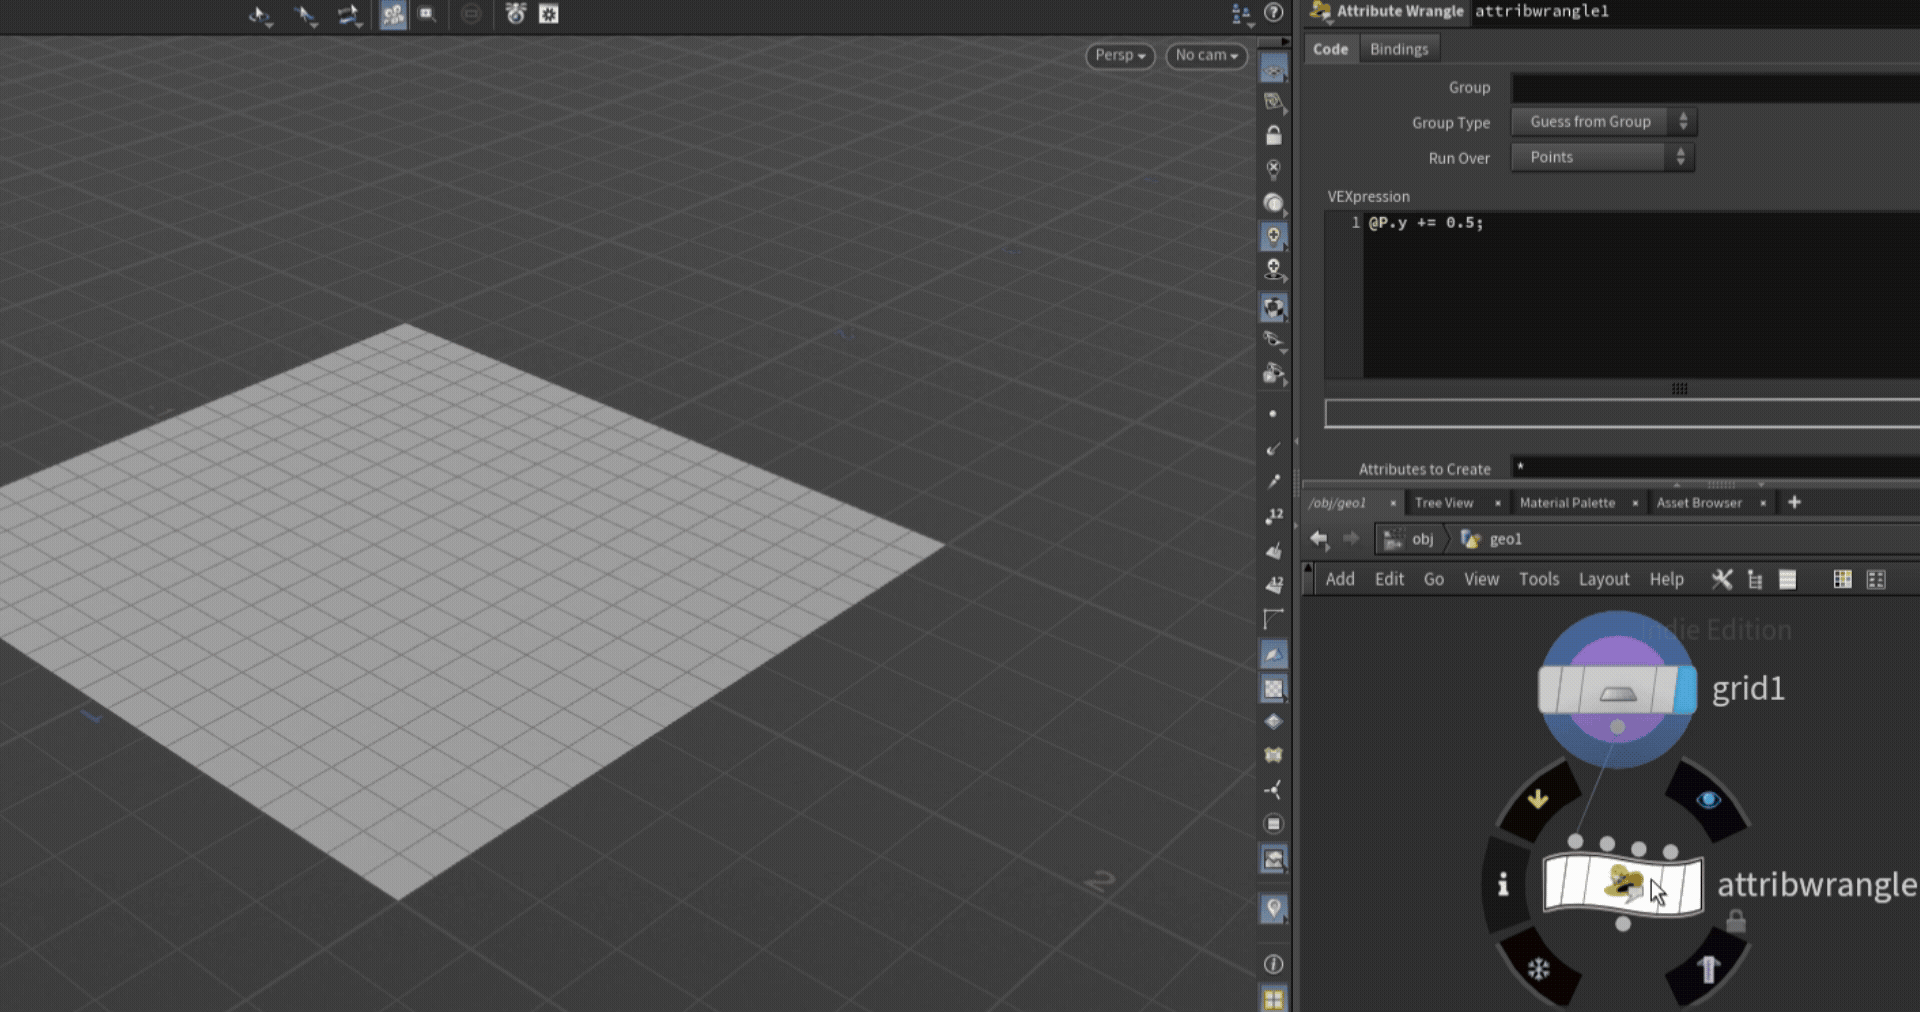
Task: Click the obj path segment button
Action: (x=1410, y=539)
